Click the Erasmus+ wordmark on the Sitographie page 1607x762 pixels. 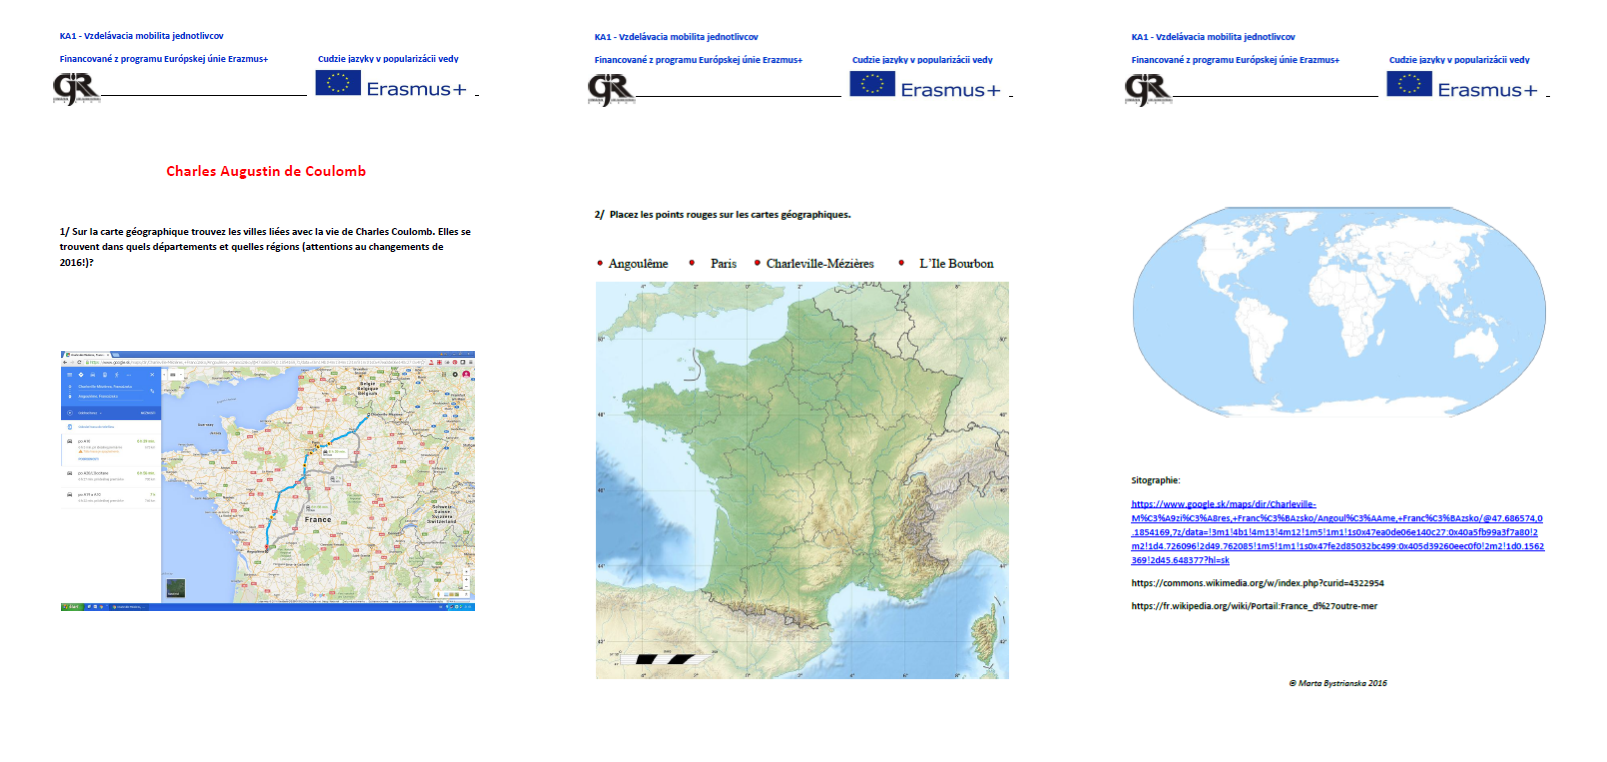(1487, 90)
